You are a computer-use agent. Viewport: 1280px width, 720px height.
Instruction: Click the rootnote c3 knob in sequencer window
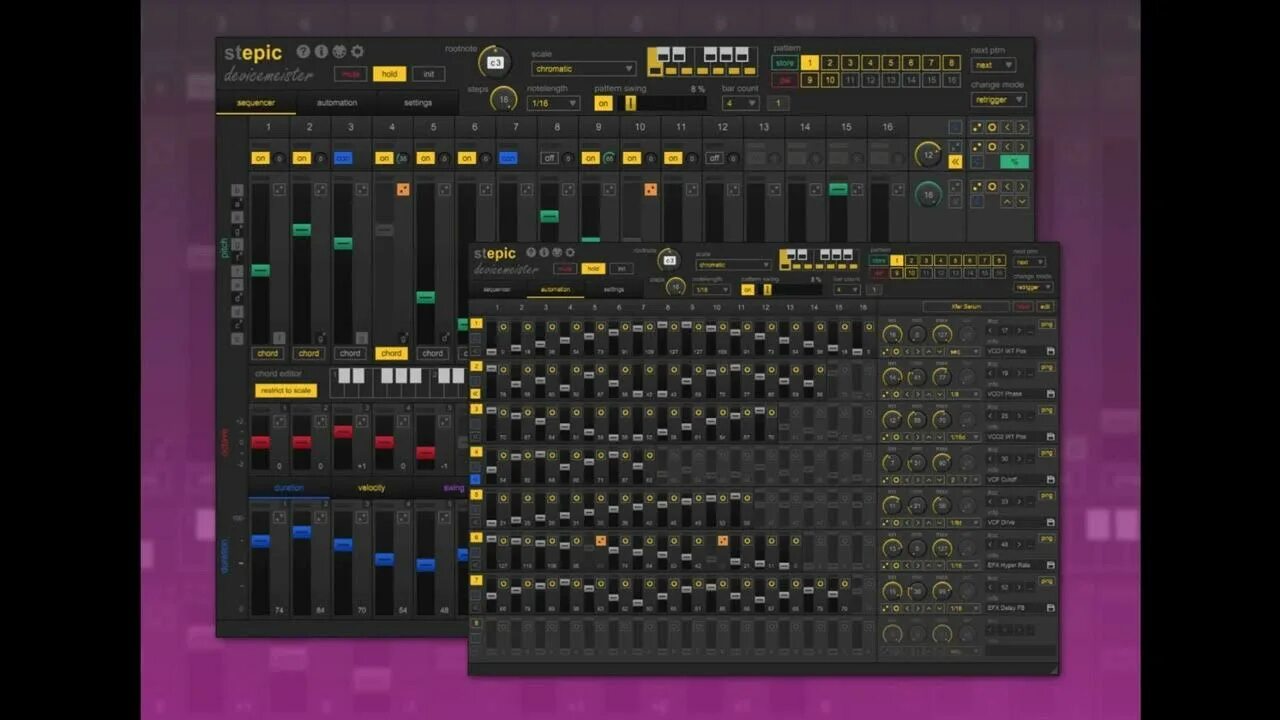click(x=494, y=62)
